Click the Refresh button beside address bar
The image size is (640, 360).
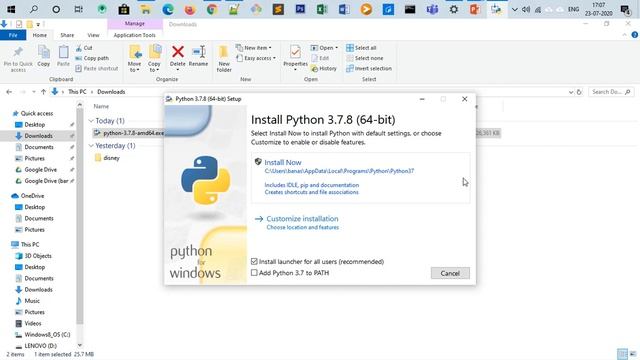[579, 92]
